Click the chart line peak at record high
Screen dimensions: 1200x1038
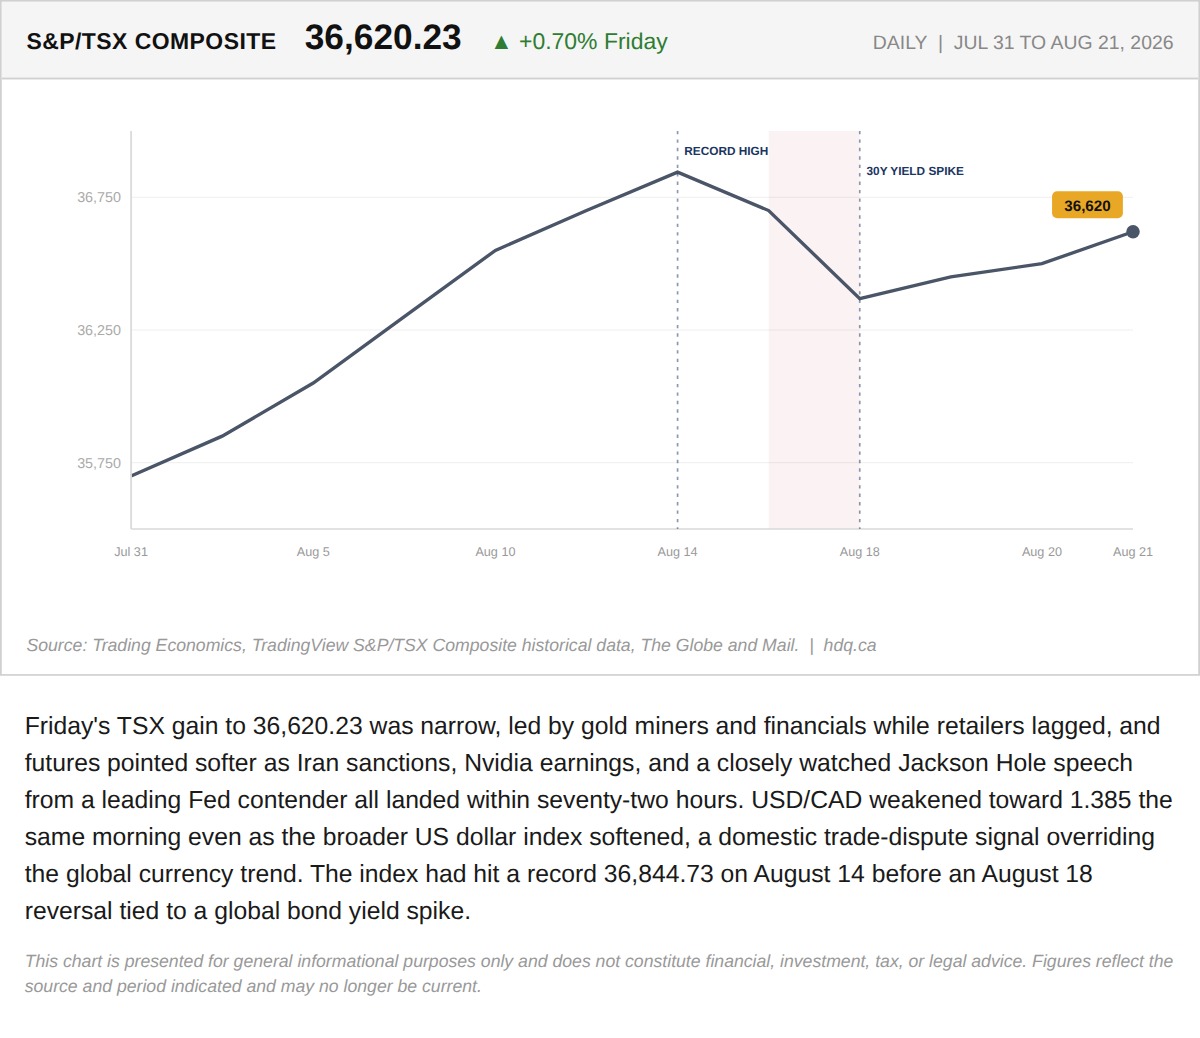(677, 172)
